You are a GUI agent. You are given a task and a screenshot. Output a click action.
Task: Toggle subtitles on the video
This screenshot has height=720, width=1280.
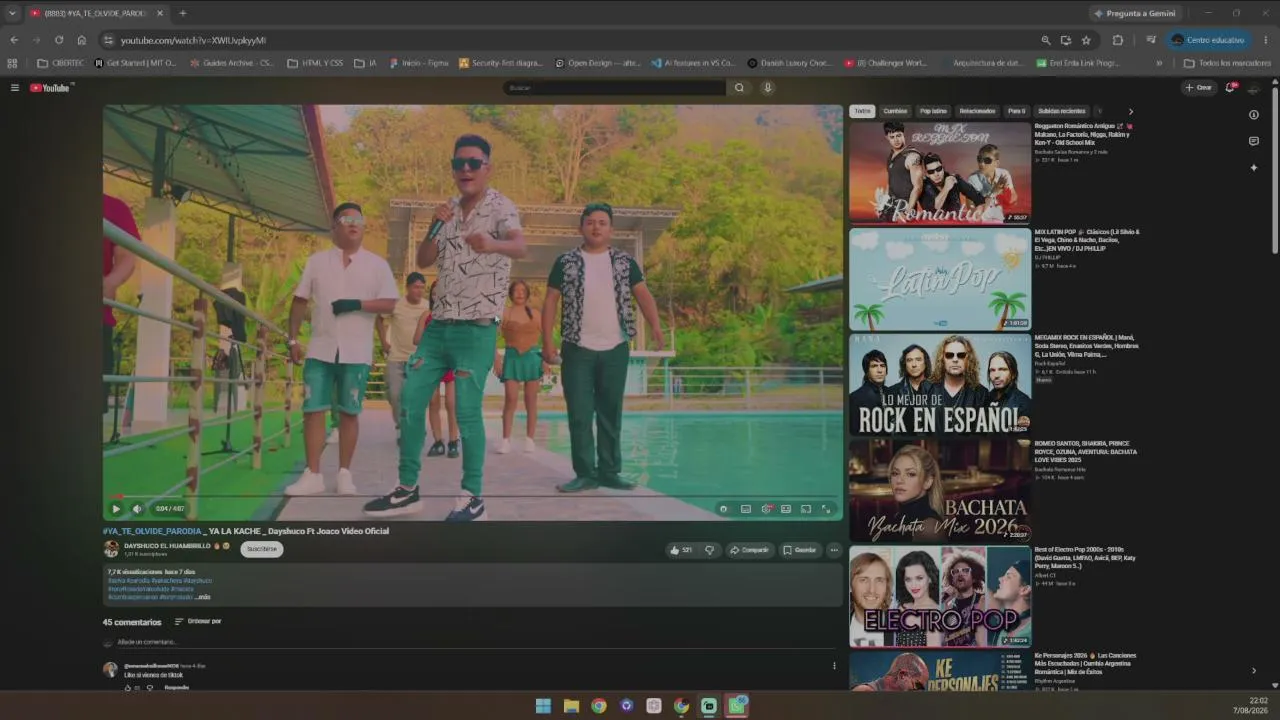745,509
